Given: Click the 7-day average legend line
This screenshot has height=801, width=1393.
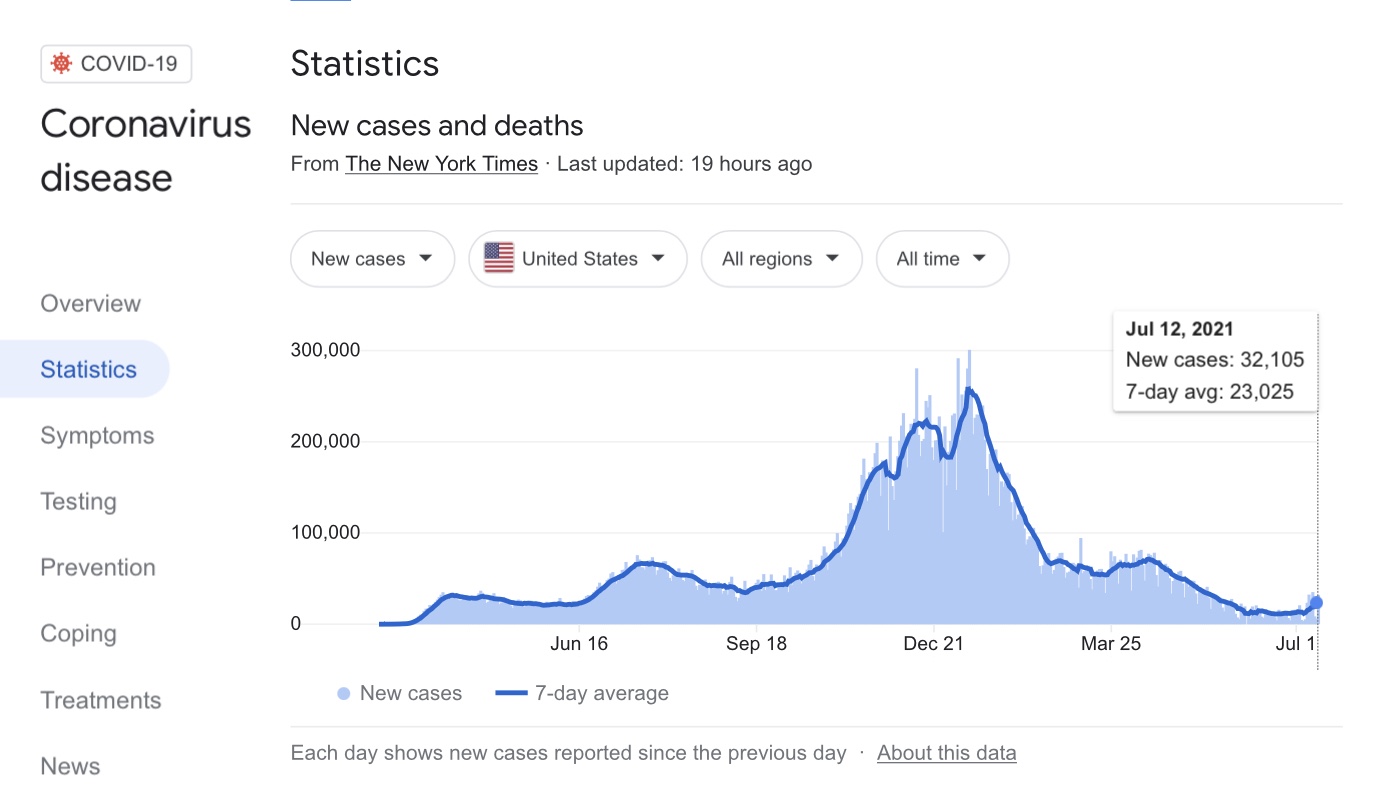Looking at the screenshot, I should [511, 694].
